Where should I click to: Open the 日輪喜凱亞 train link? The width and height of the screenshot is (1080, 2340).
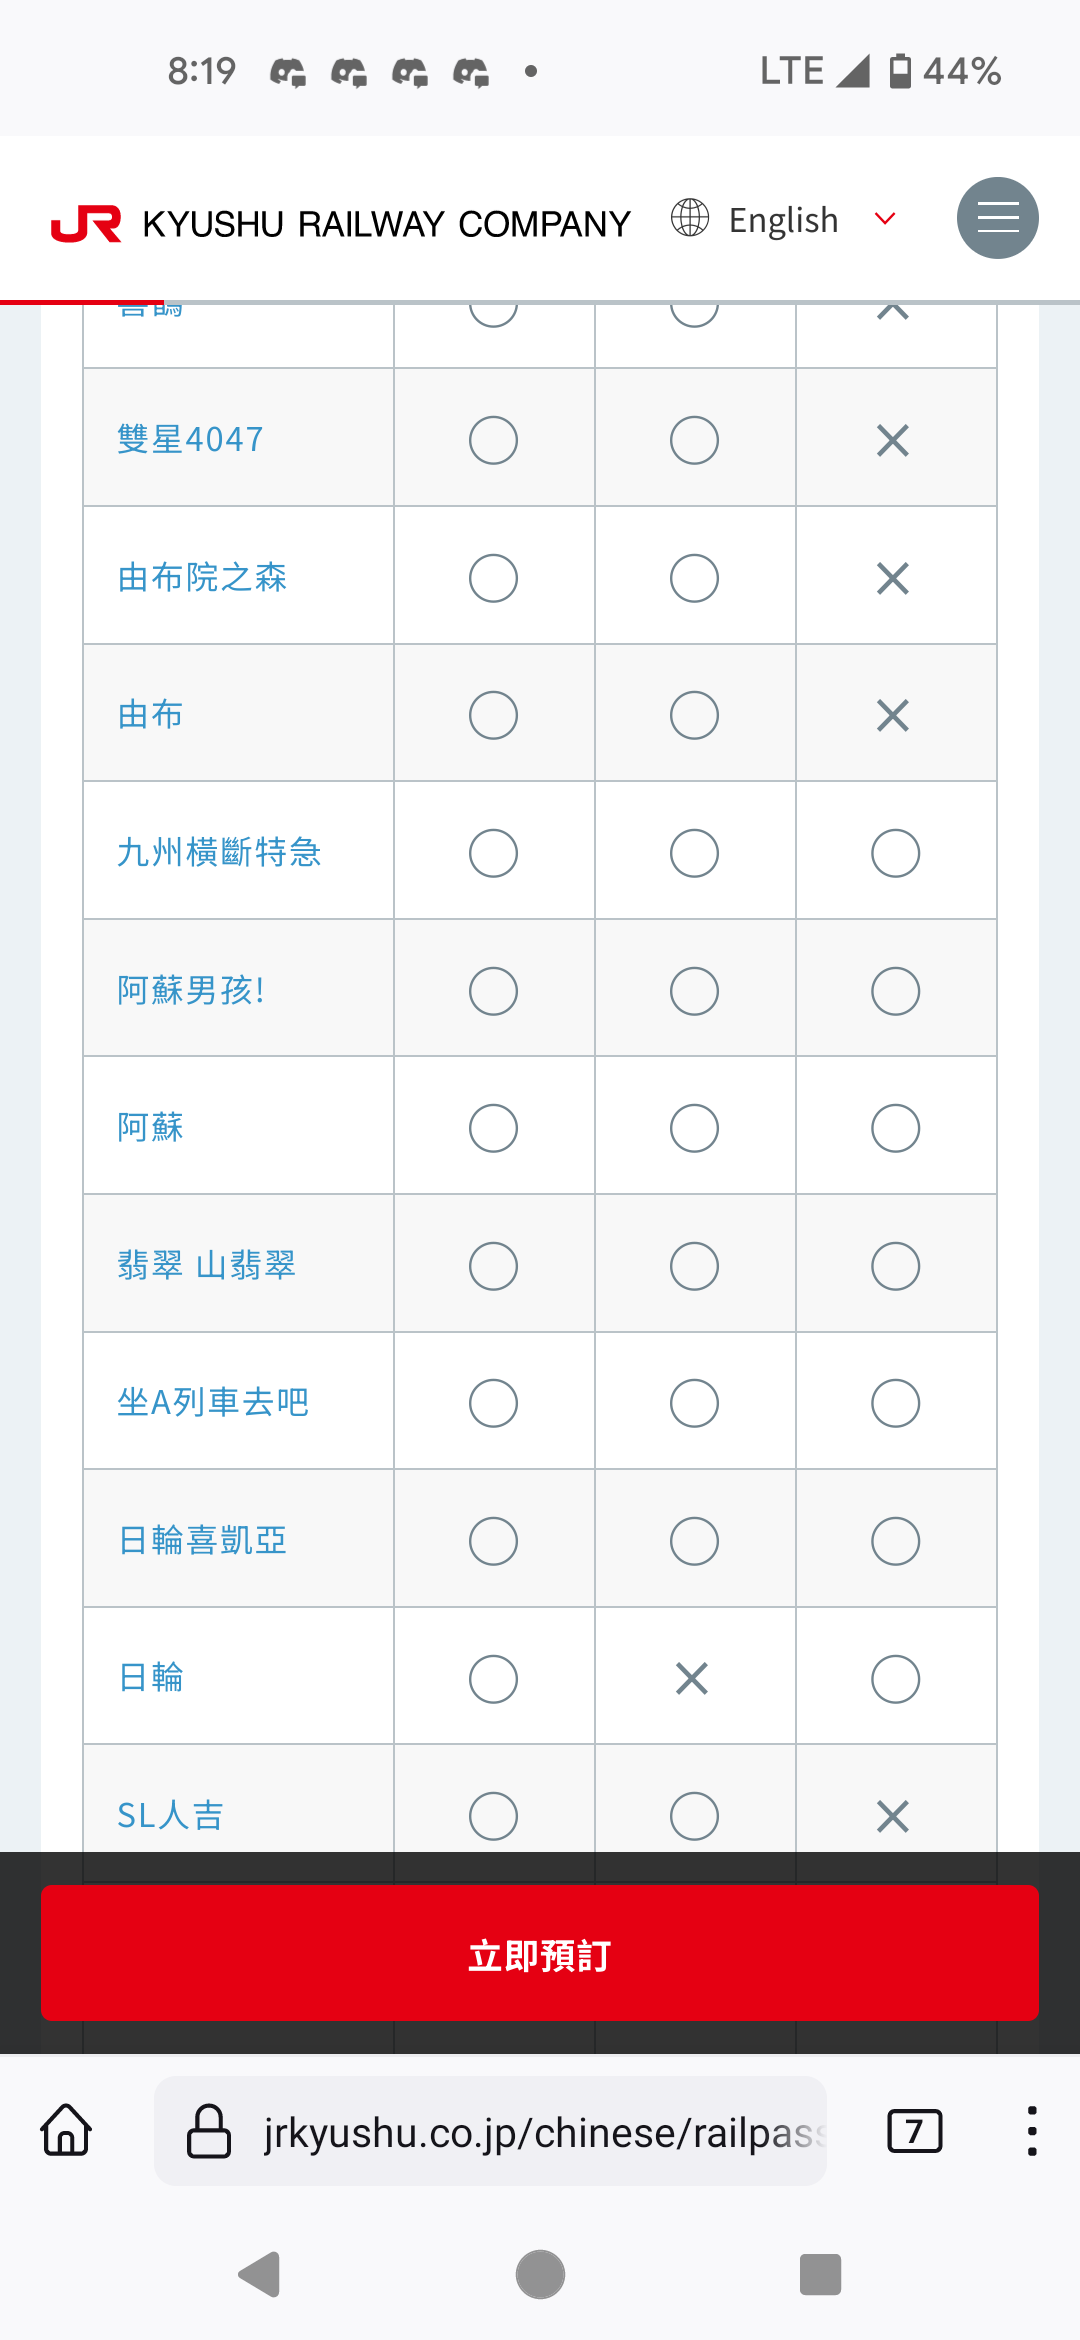tap(202, 1540)
